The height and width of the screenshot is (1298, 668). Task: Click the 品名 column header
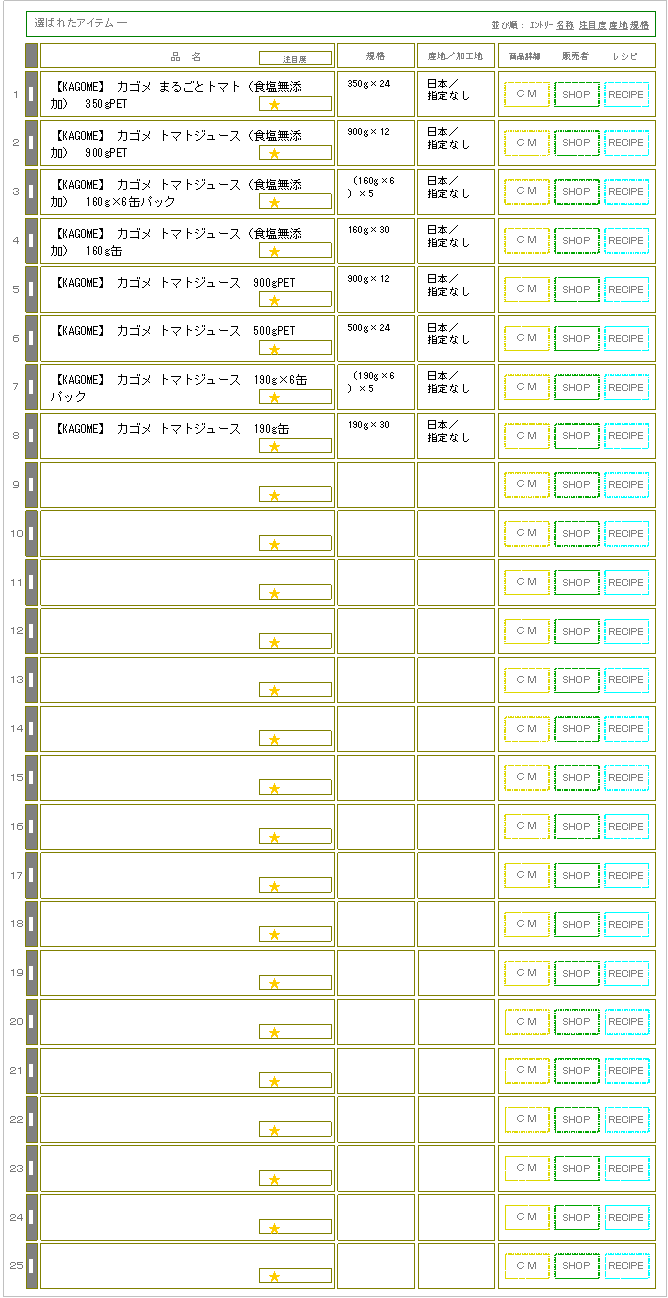pyautogui.click(x=186, y=57)
